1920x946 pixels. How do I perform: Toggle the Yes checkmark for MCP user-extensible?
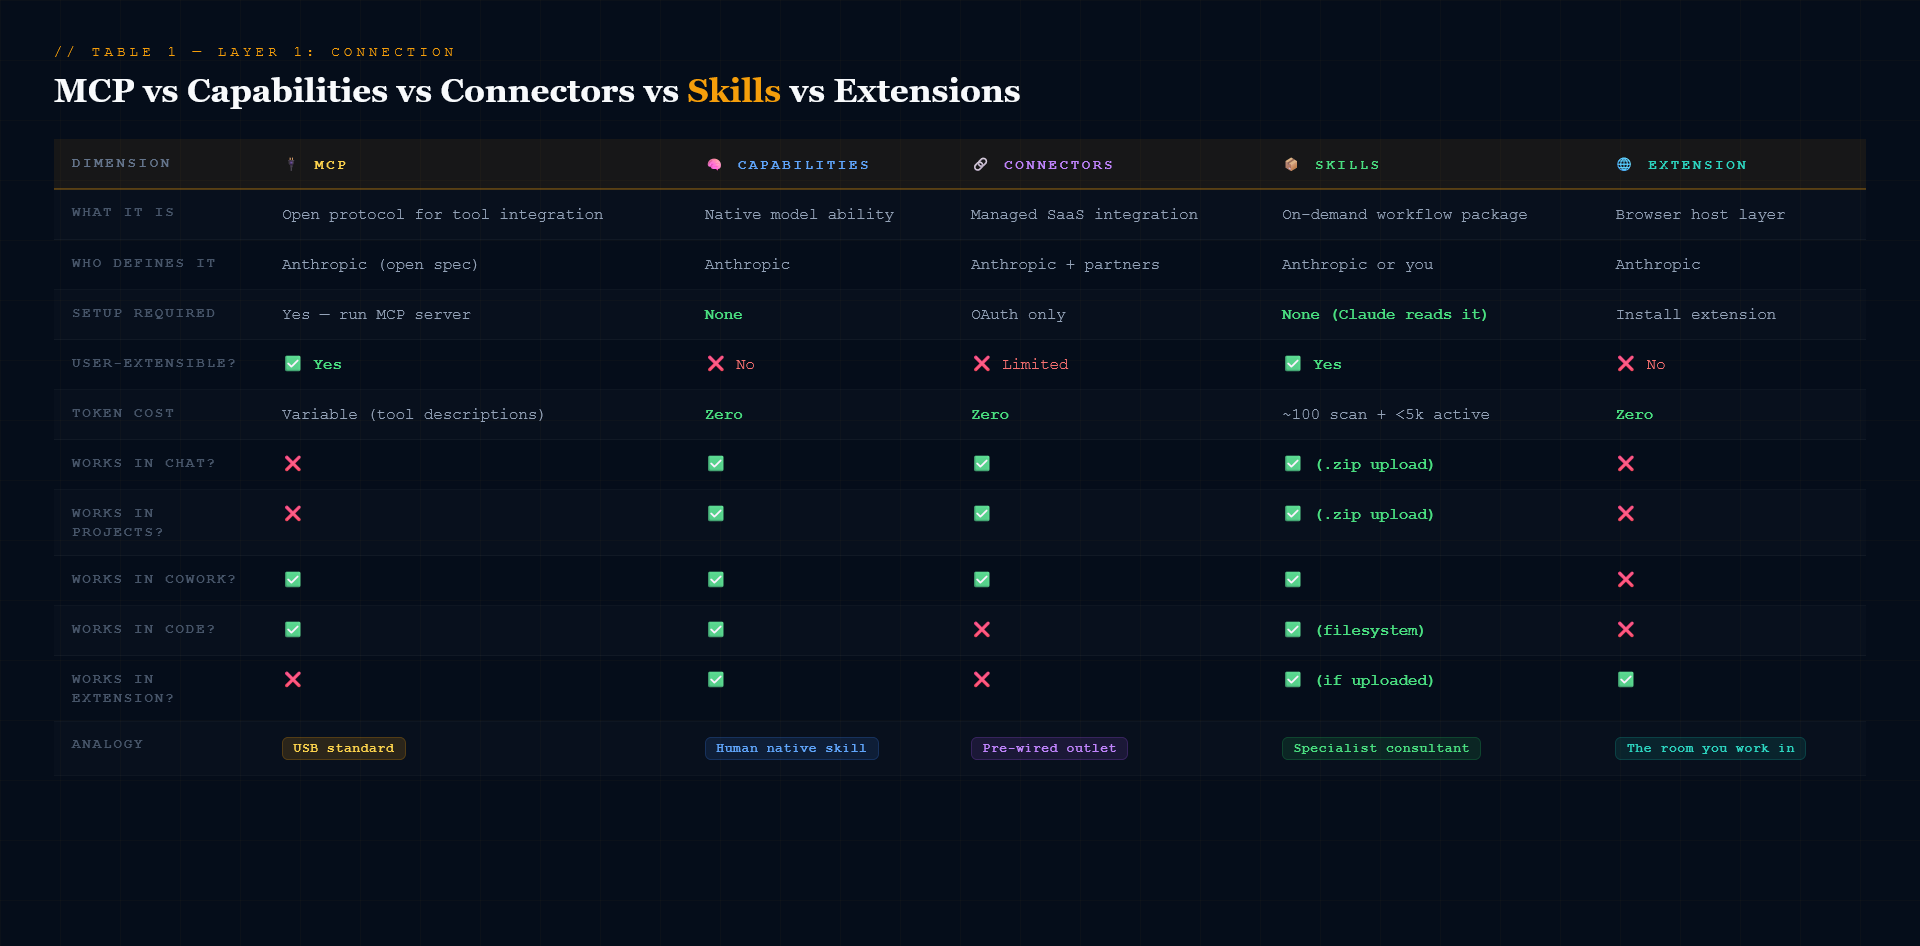(x=292, y=364)
